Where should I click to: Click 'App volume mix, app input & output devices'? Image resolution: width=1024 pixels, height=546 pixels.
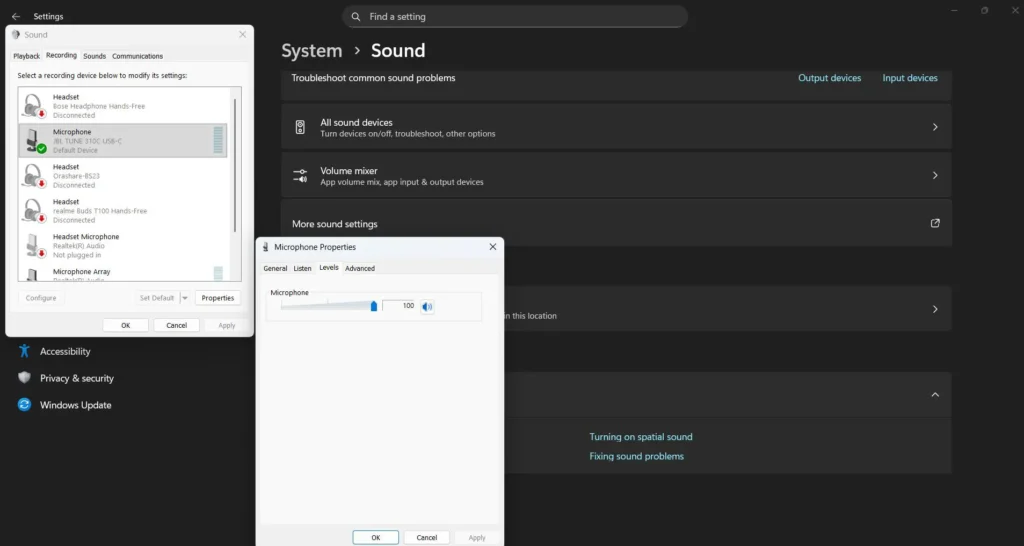402,182
